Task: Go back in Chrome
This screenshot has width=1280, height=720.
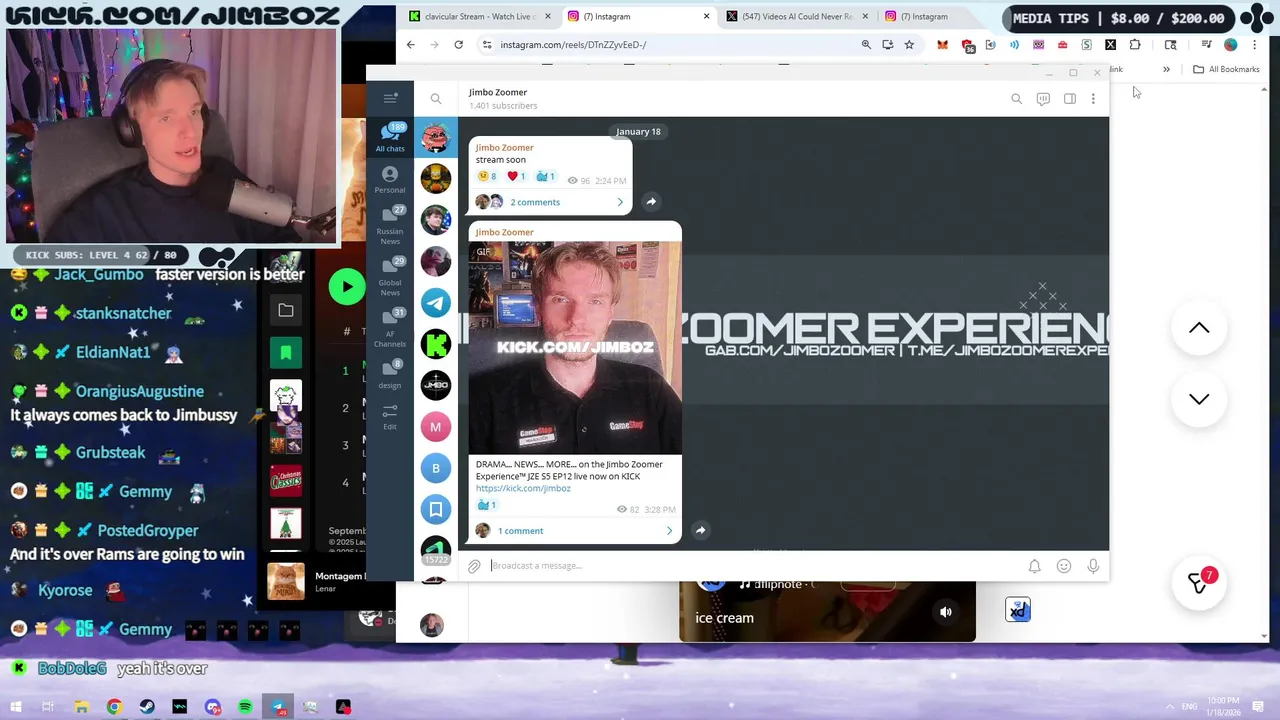Action: click(410, 44)
